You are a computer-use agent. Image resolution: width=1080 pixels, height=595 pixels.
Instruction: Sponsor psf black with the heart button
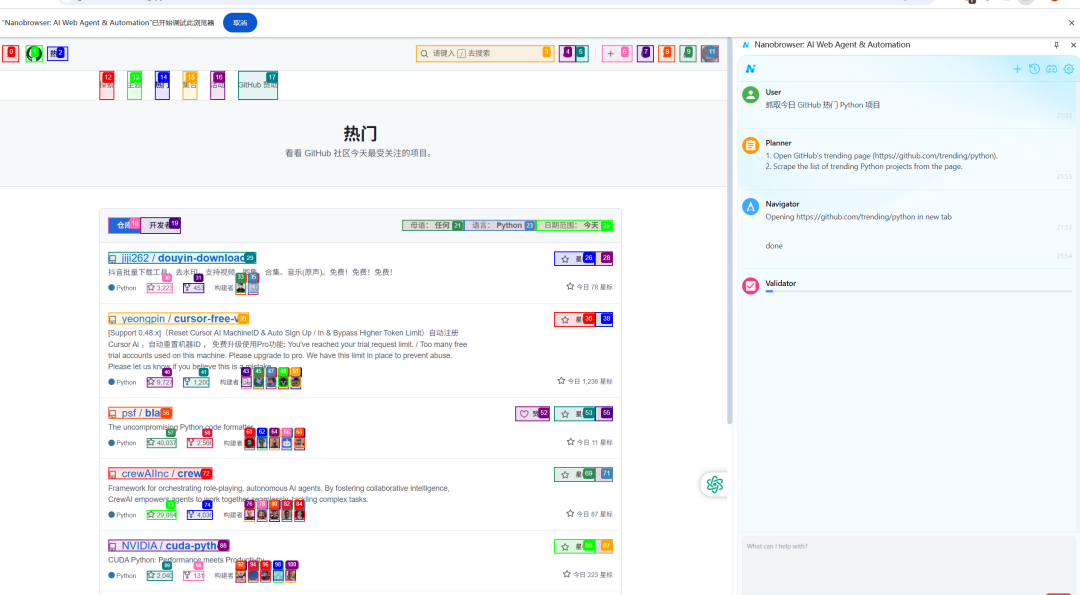[532, 413]
